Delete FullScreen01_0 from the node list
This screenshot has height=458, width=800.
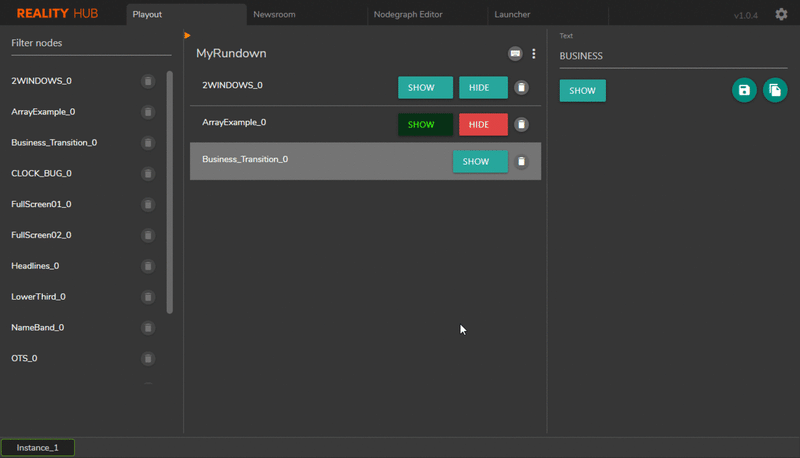(x=148, y=205)
